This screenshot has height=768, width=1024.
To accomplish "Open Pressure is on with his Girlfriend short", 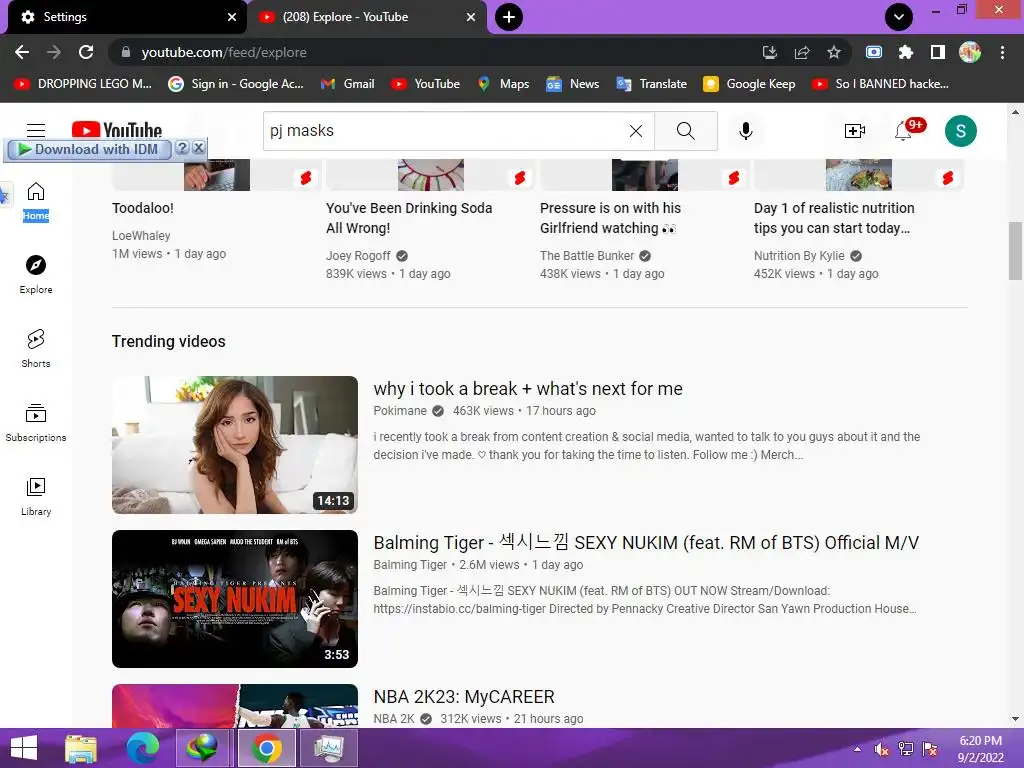I will [x=610, y=217].
